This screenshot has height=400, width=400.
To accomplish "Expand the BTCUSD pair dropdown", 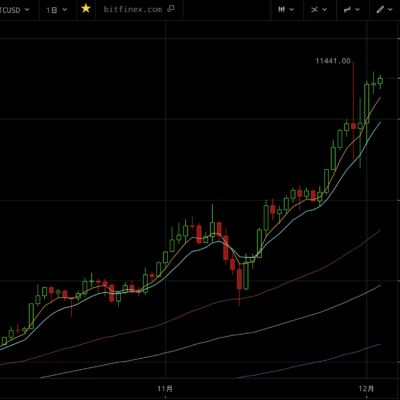I will (x=15, y=10).
